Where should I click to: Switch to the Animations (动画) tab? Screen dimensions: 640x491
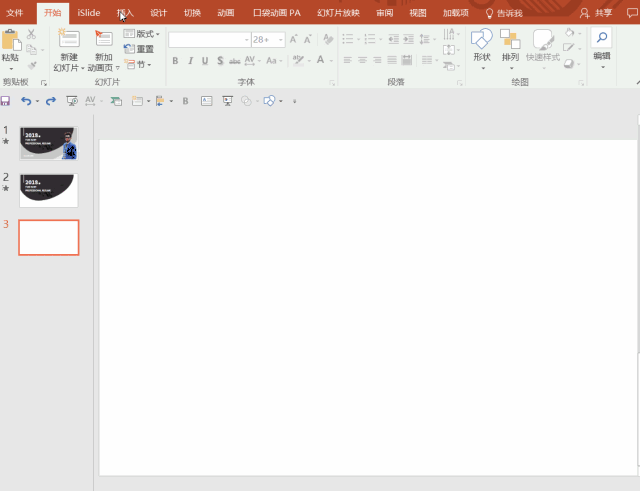coord(226,13)
